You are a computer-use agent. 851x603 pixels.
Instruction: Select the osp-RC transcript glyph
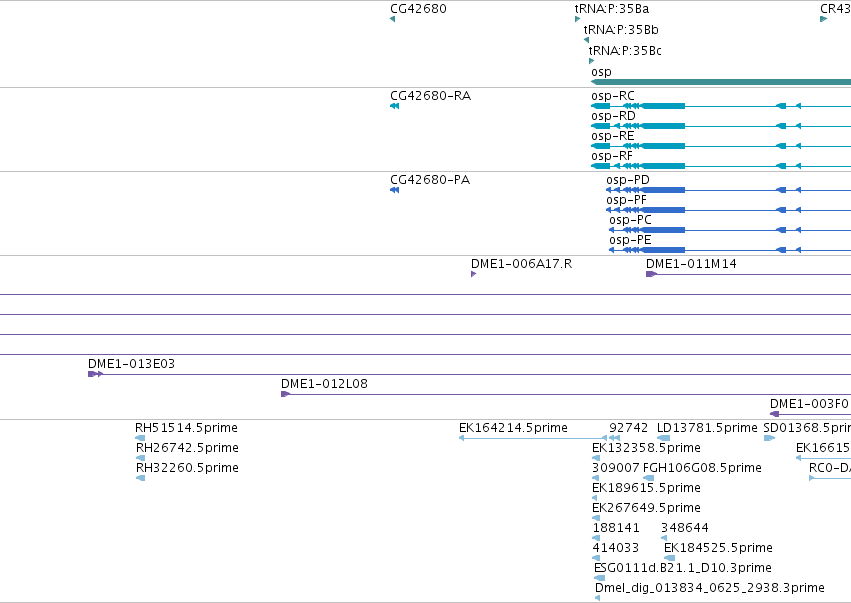coord(721,106)
